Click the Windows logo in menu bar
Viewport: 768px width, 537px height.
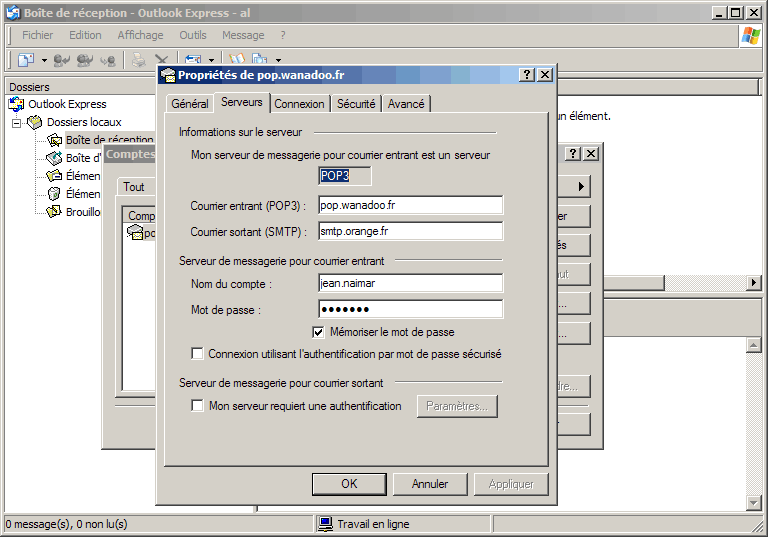click(x=749, y=36)
